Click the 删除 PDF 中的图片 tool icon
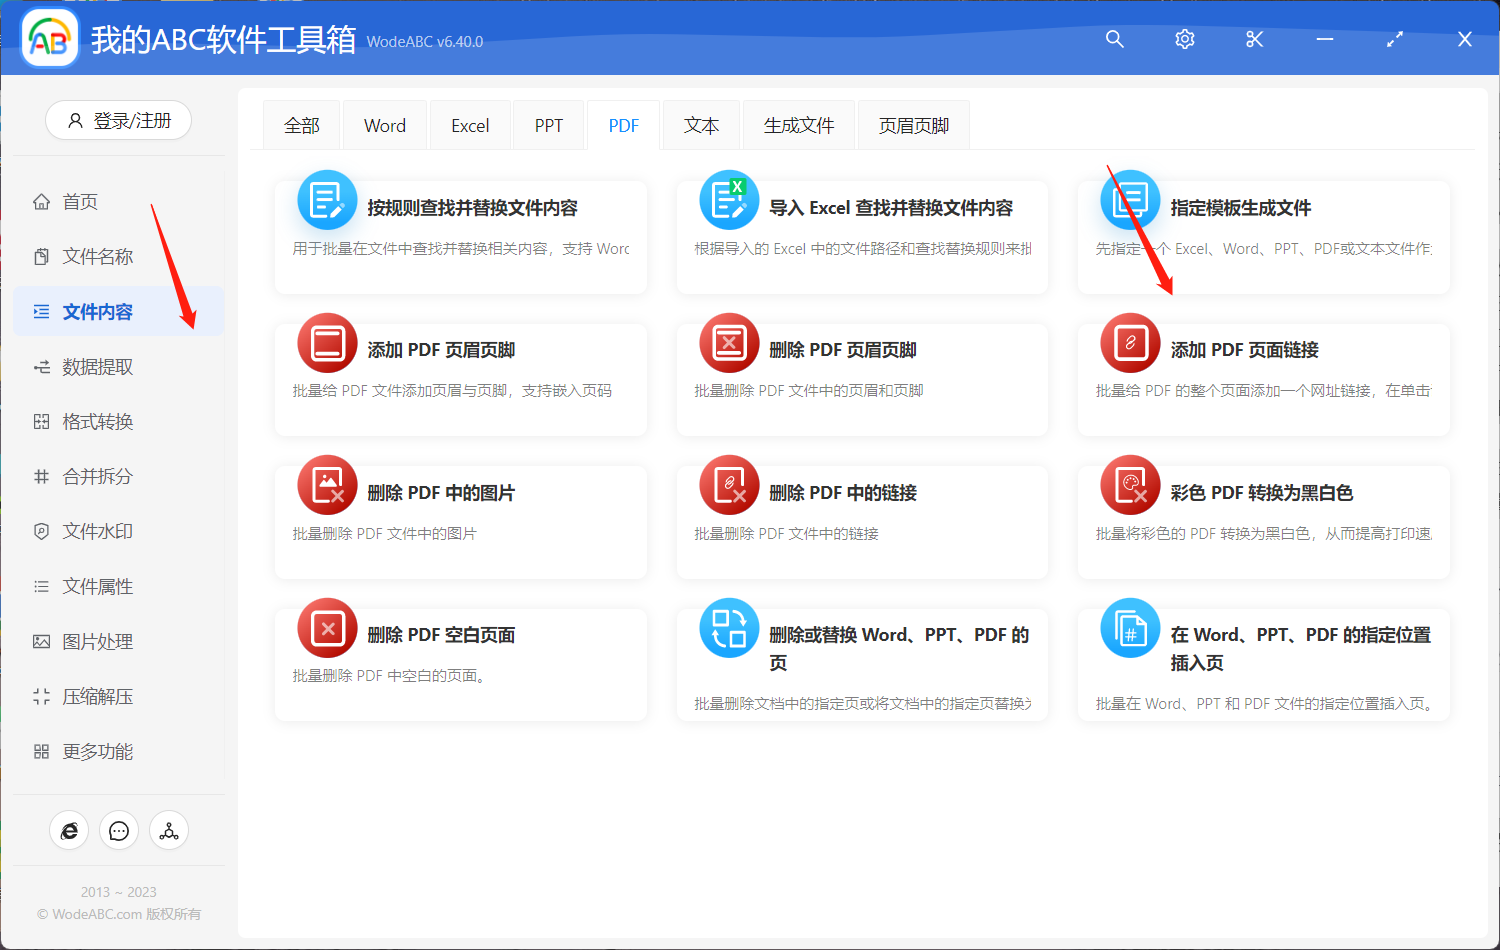This screenshot has width=1500, height=950. (x=327, y=485)
